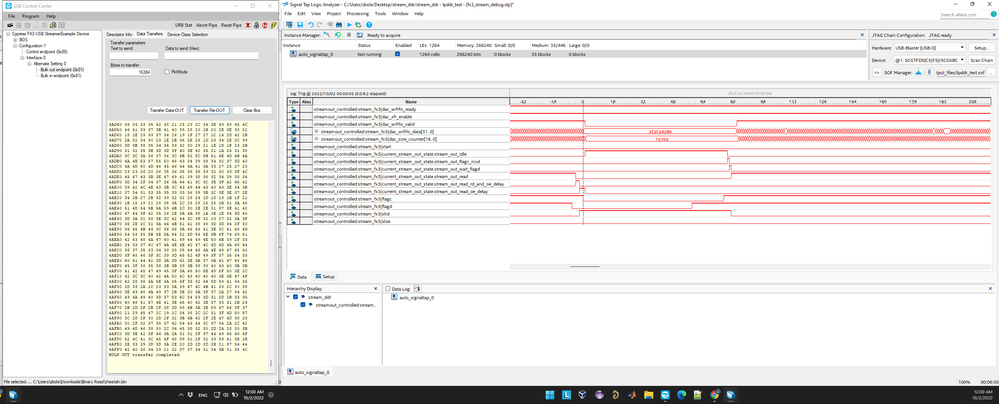Click the Scan Chain button
Image resolution: width=999 pixels, height=404 pixels.
coord(982,60)
